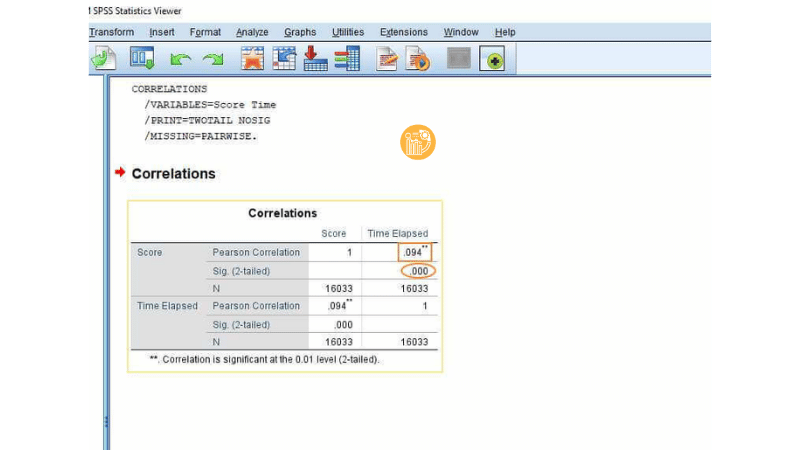Screen dimensions: 800x450
Task: Click the /PRINT=TWOTAIL NOSIG syntax line
Action: tap(207, 120)
